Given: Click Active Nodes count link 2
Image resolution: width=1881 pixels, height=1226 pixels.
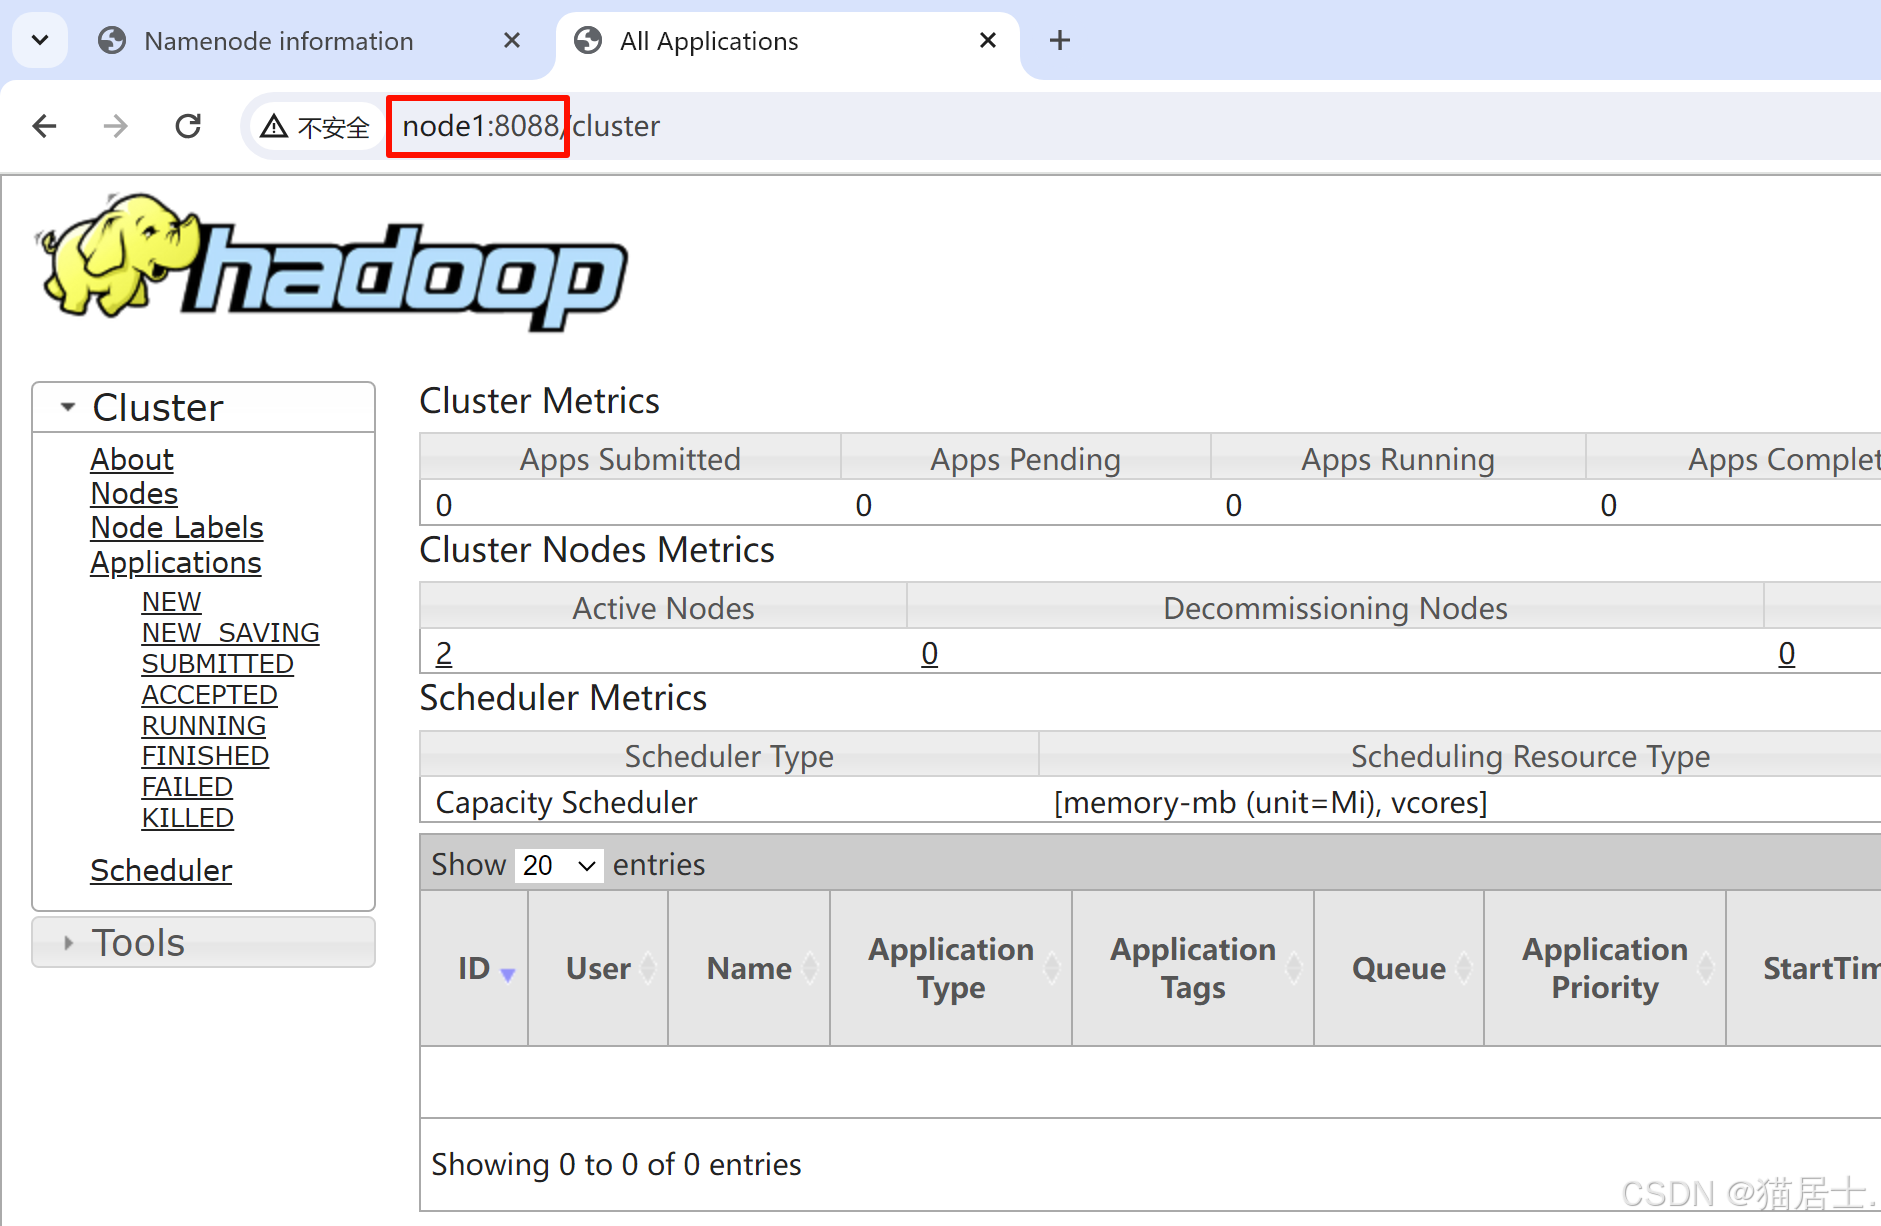Looking at the screenshot, I should click(x=444, y=653).
